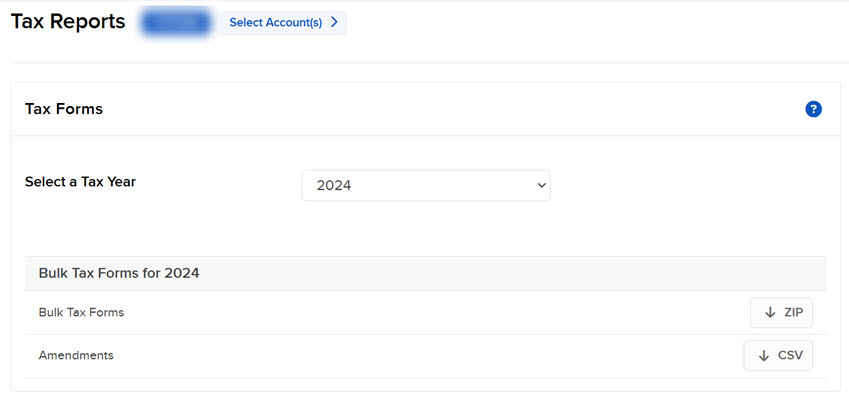Click the Select a Tax Year label
Viewport: 849px width, 401px height.
[x=80, y=182]
